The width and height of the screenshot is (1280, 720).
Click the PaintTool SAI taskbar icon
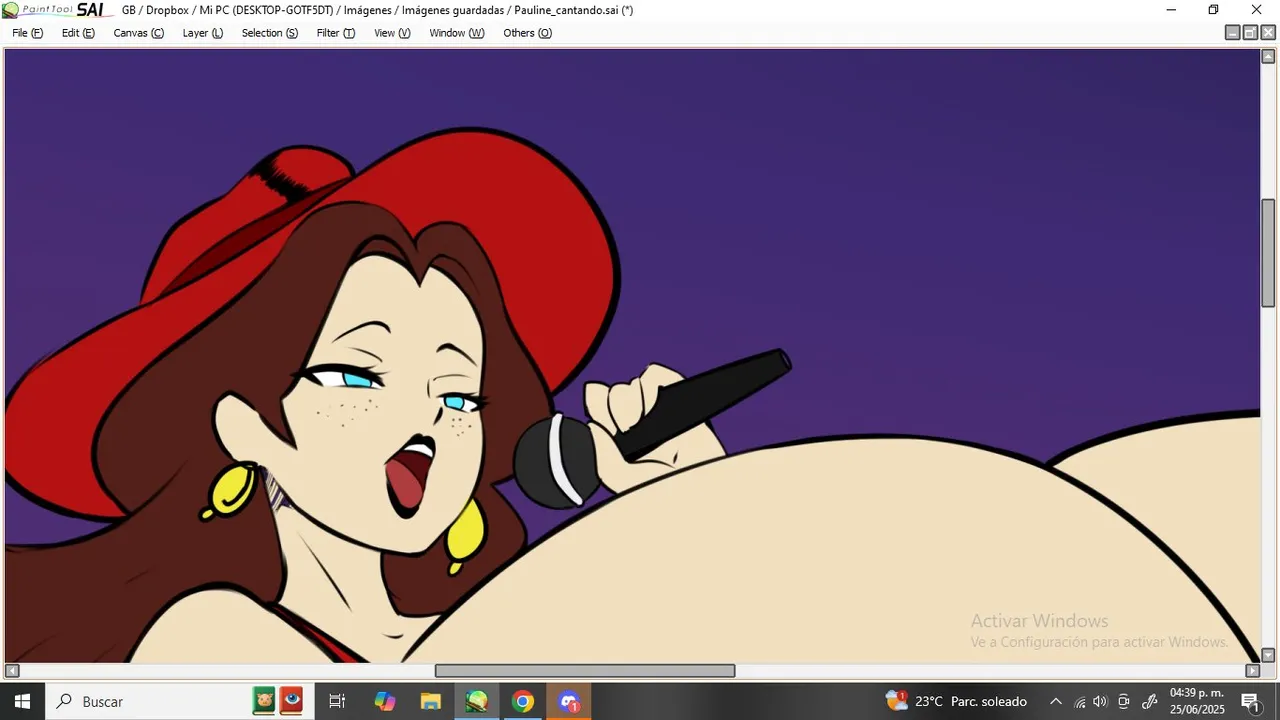tap(477, 701)
